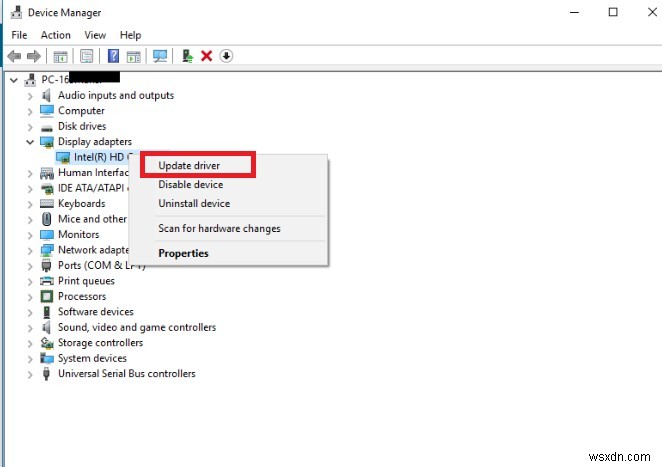Click the action pane toolbar icon
The width and height of the screenshot is (662, 467).
coord(134,56)
